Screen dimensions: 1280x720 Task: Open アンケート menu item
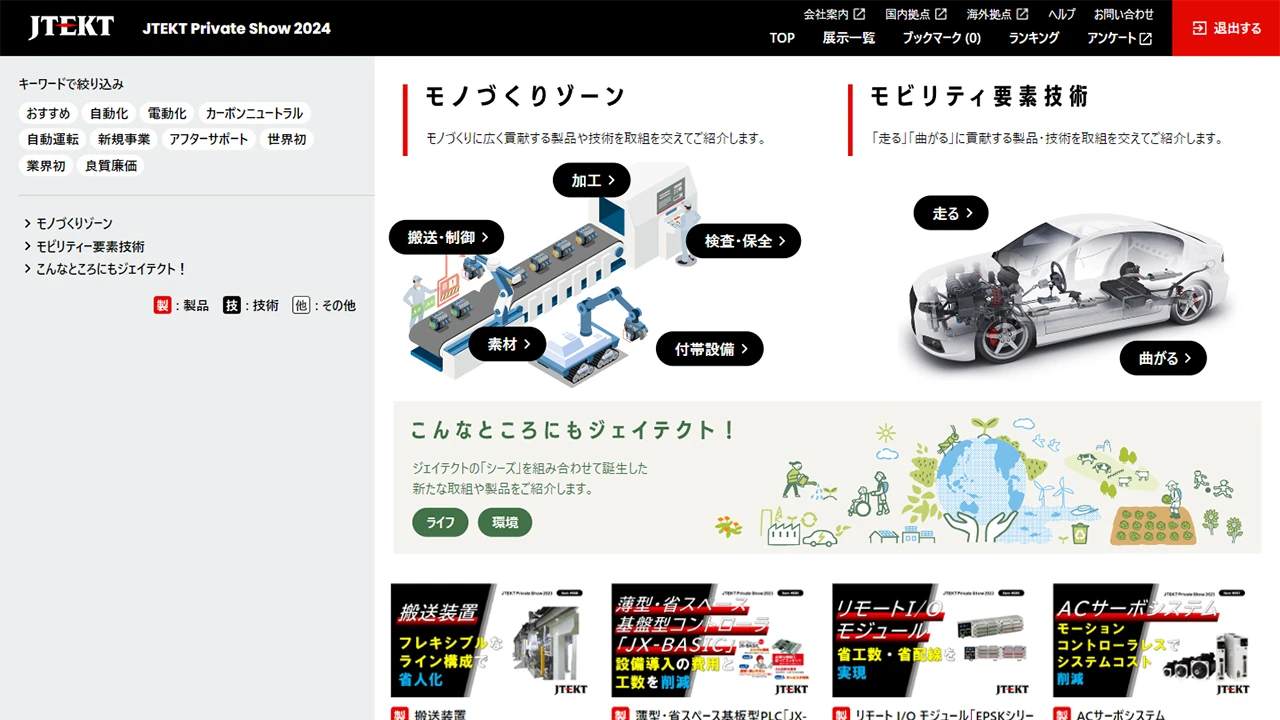coord(1119,38)
